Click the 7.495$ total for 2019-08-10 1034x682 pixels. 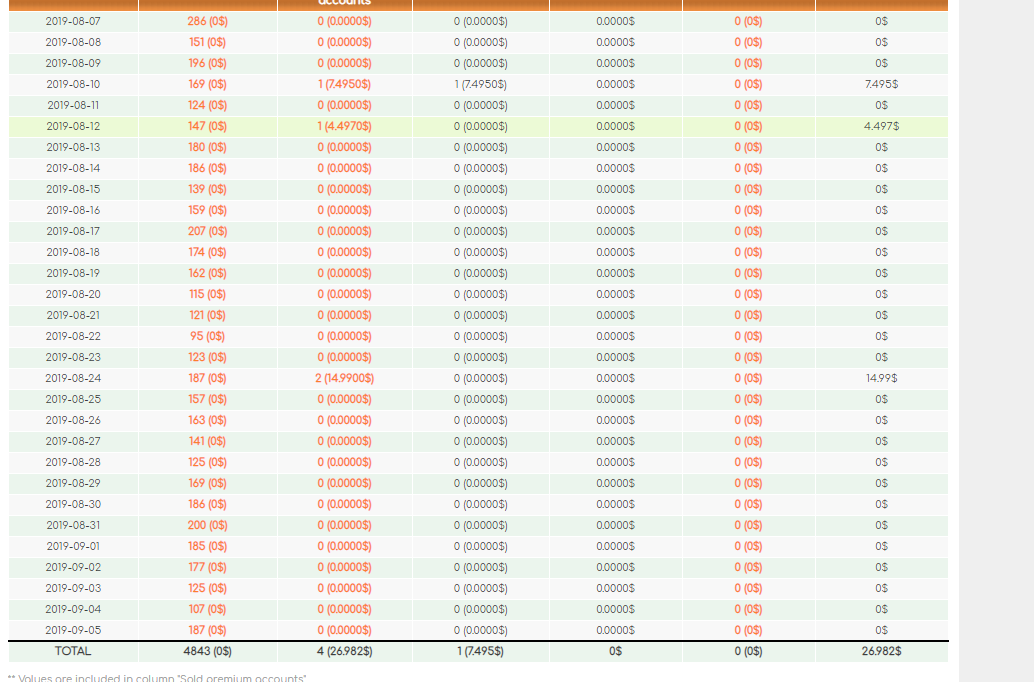coord(881,84)
